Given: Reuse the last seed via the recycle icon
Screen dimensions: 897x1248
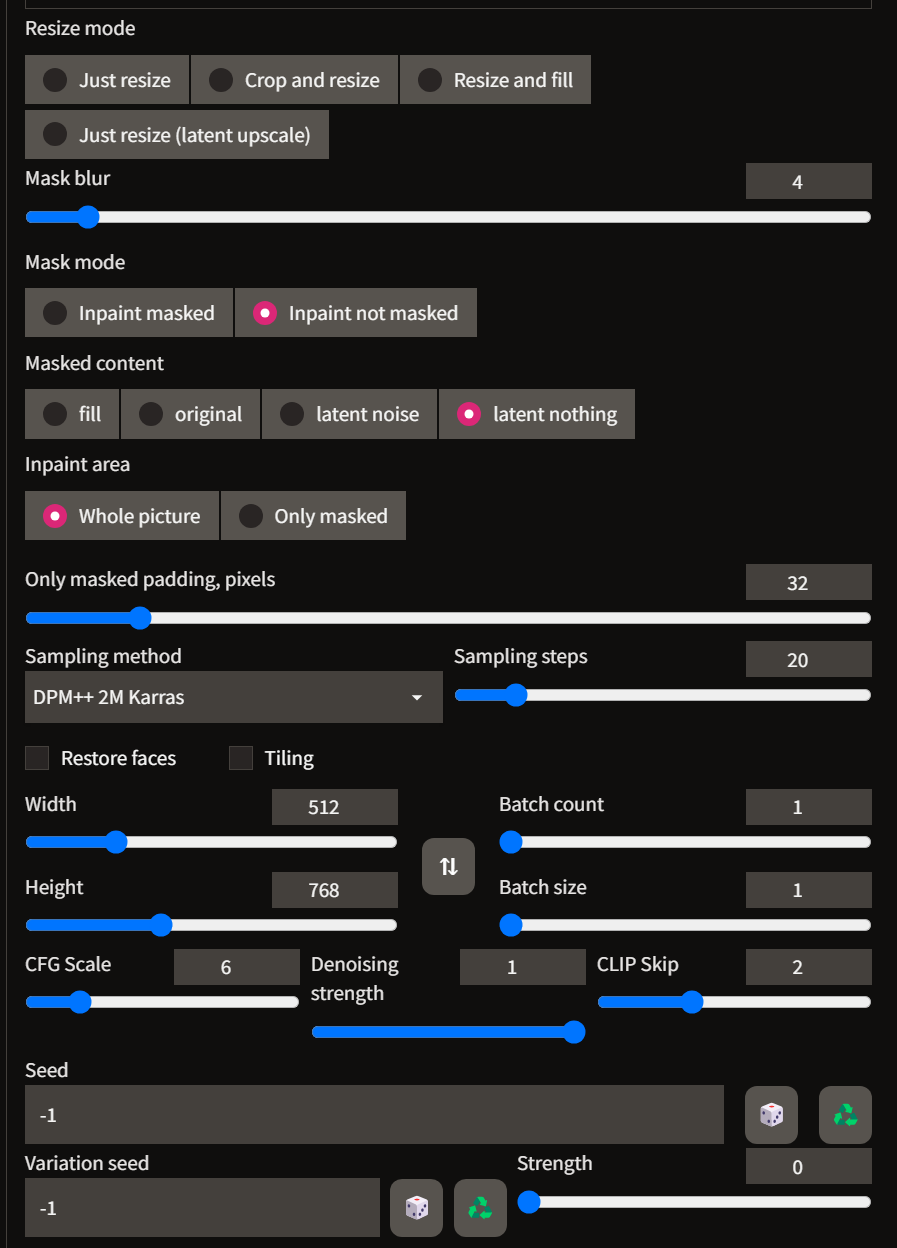Looking at the screenshot, I should 844,1114.
